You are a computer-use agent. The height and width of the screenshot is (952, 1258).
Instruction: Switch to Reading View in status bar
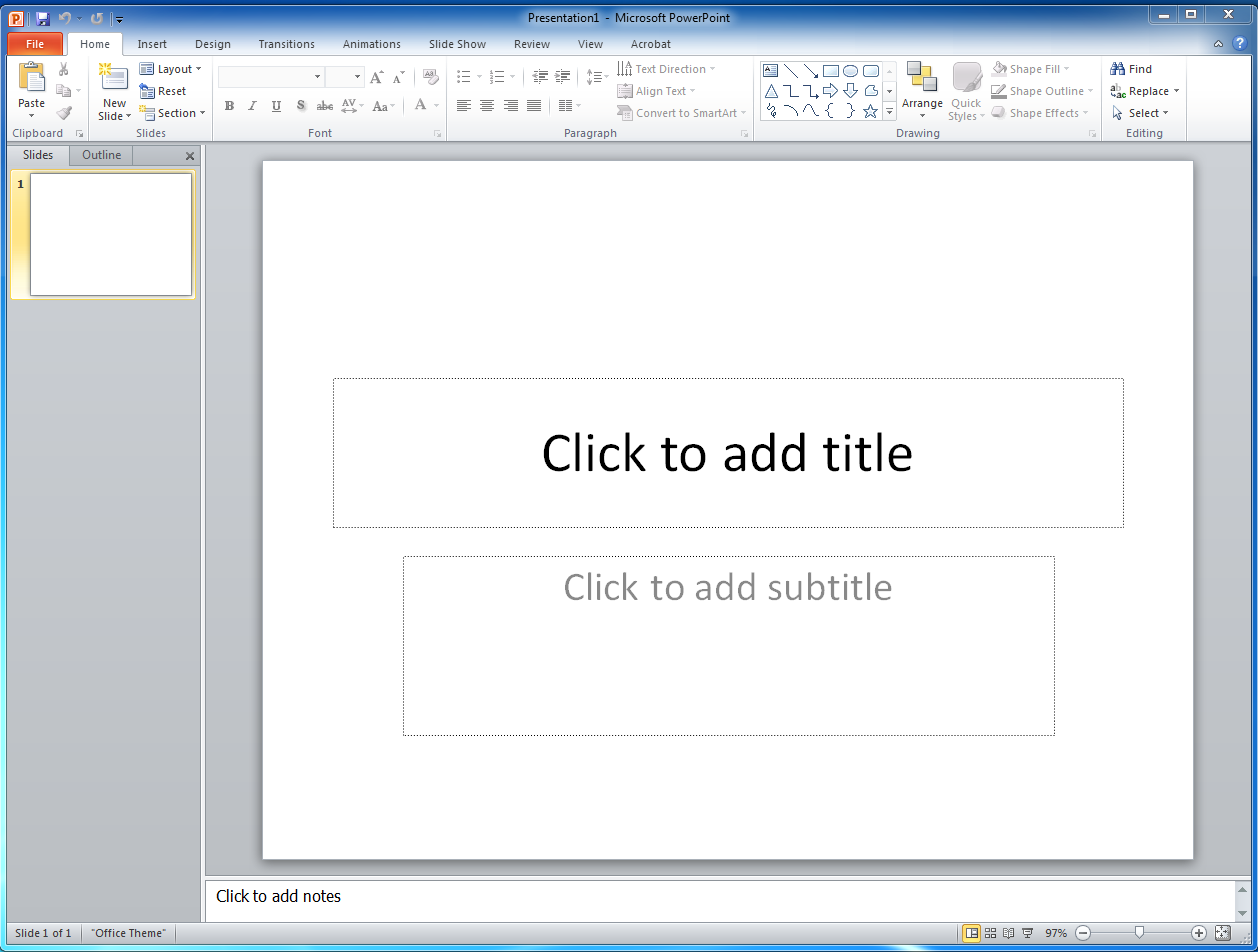1008,933
